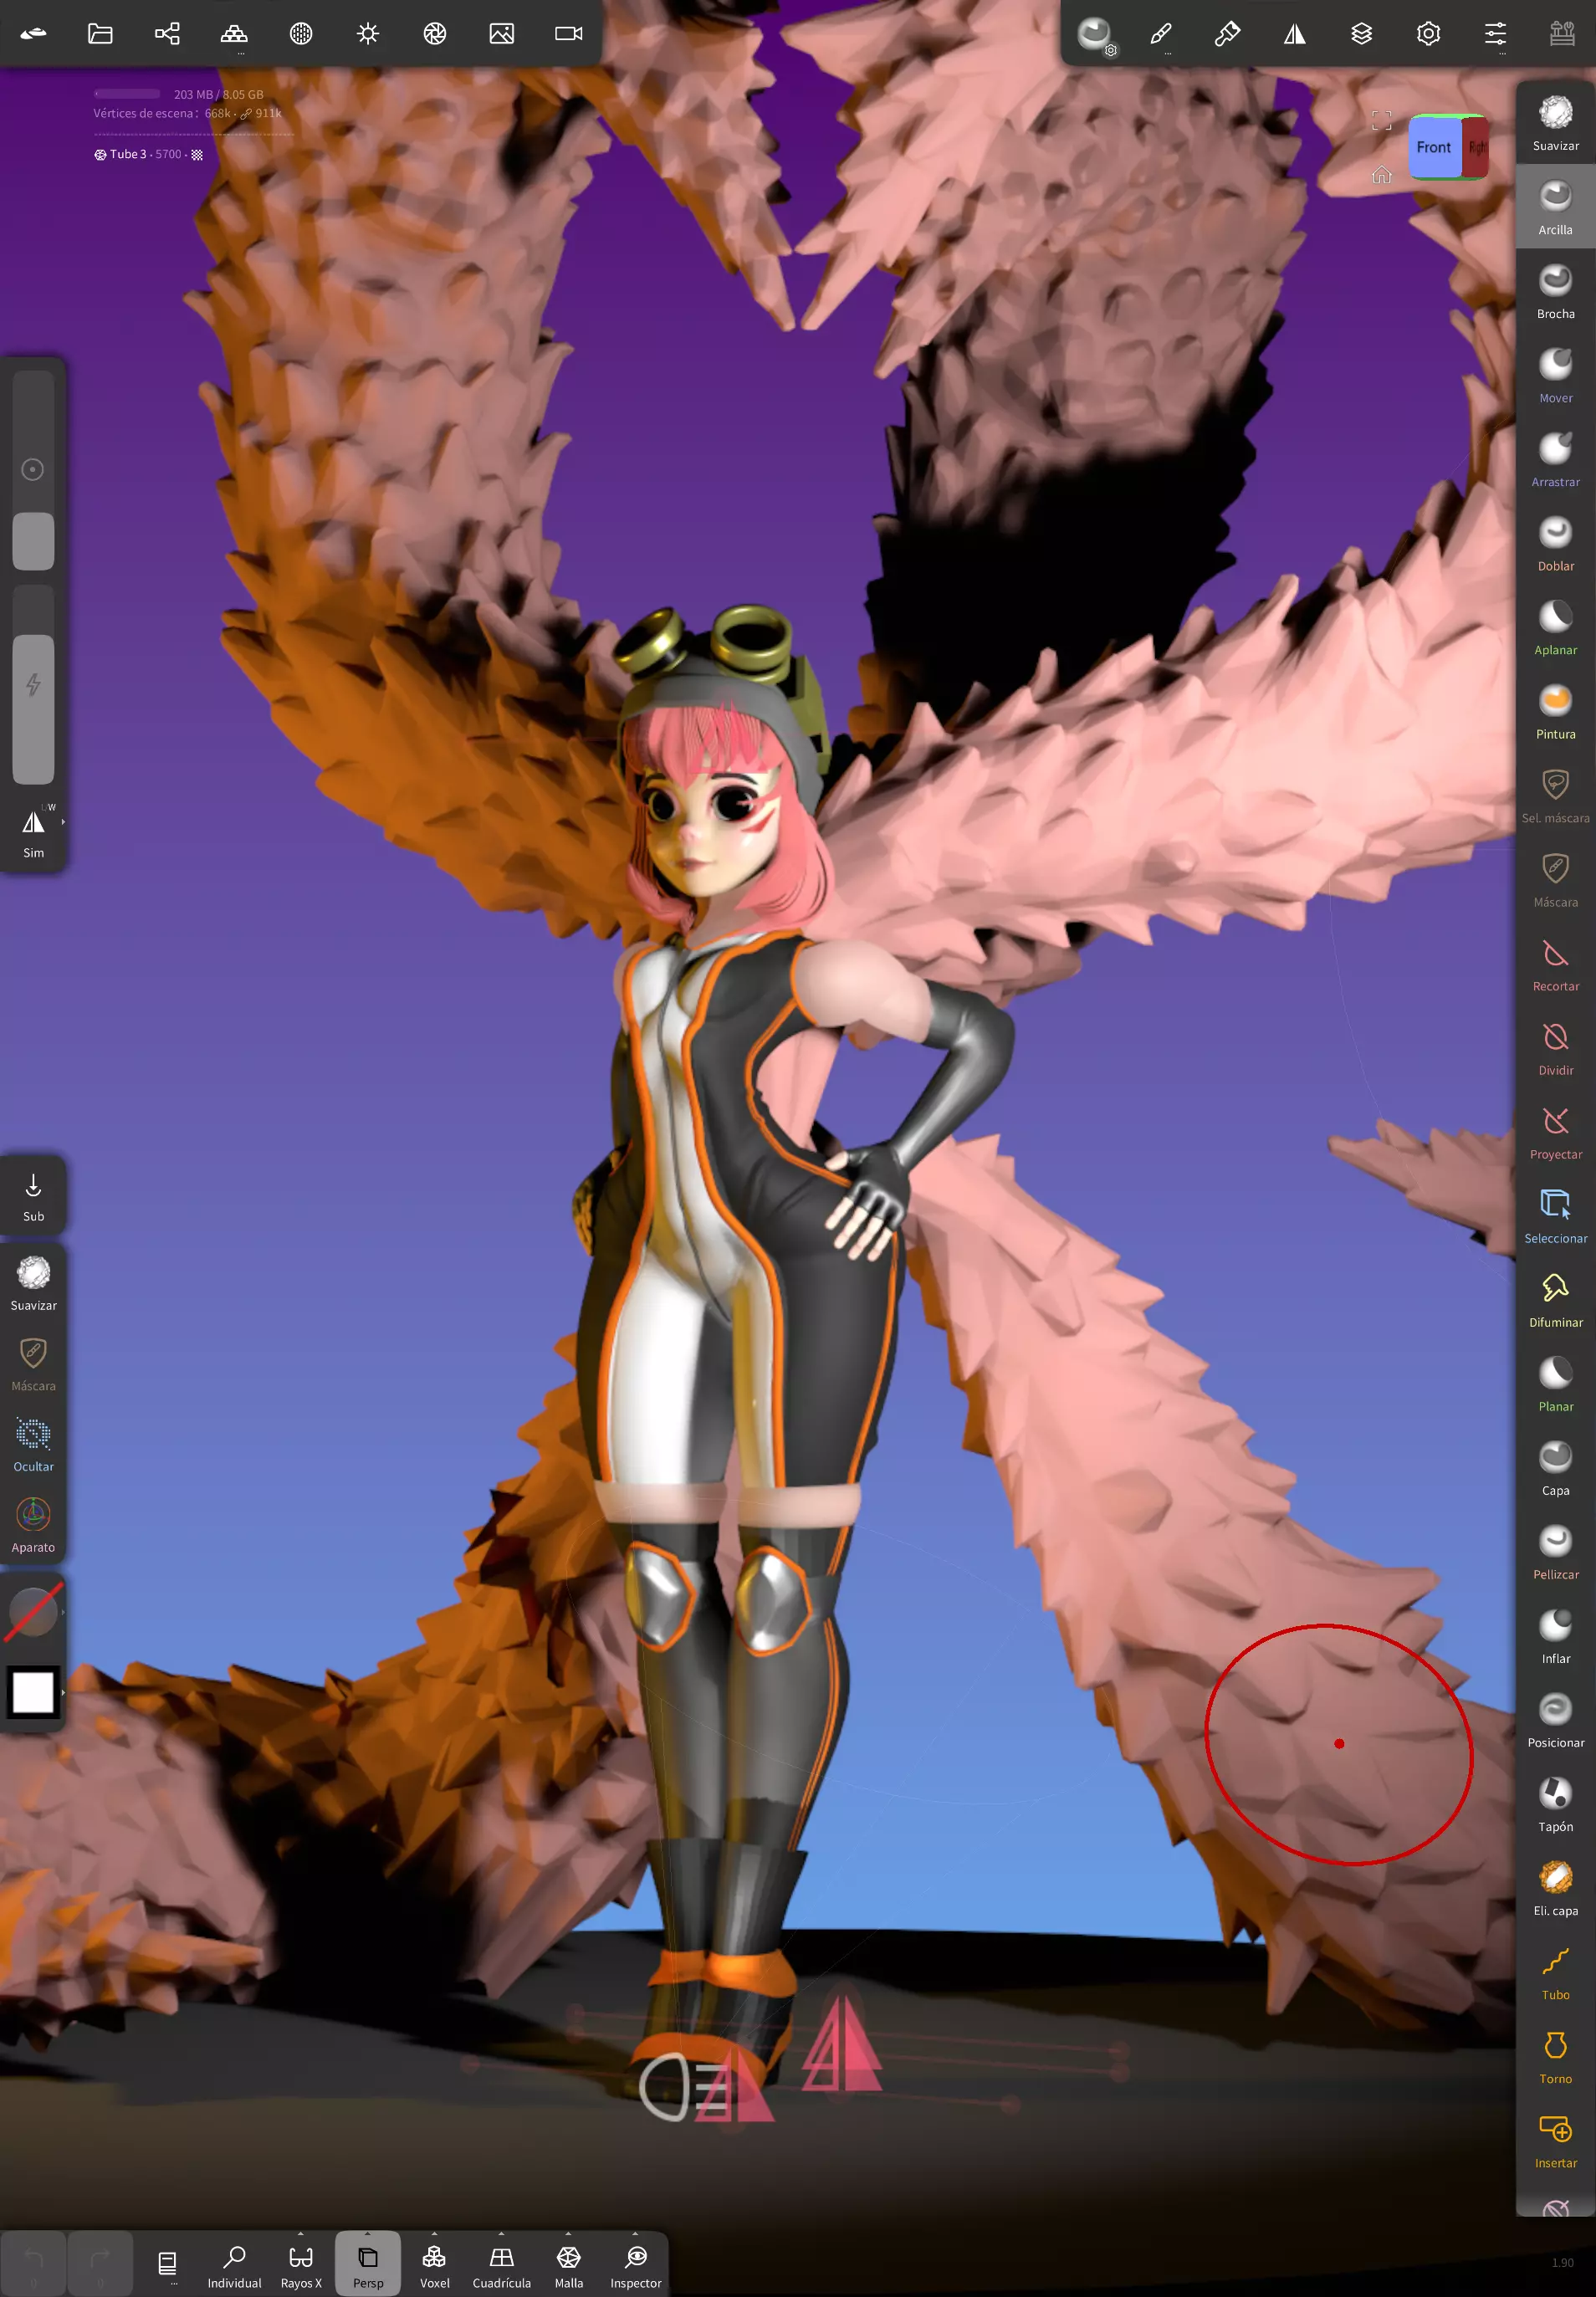The height and width of the screenshot is (2297, 1596).
Task: Open the gear settings menu
Action: (1429, 34)
